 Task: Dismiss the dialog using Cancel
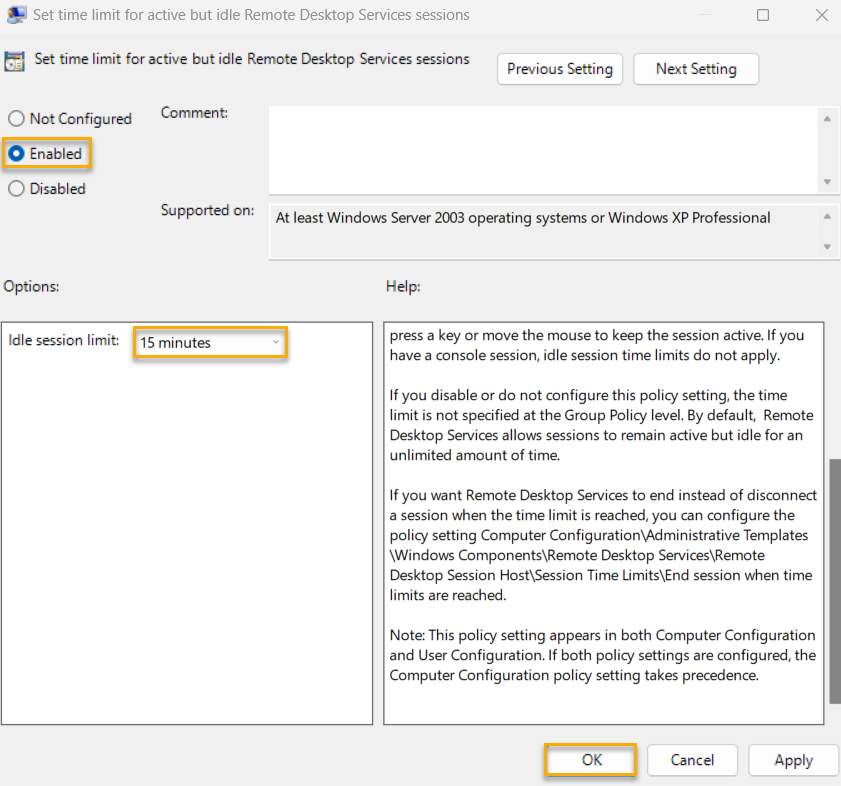coord(692,760)
